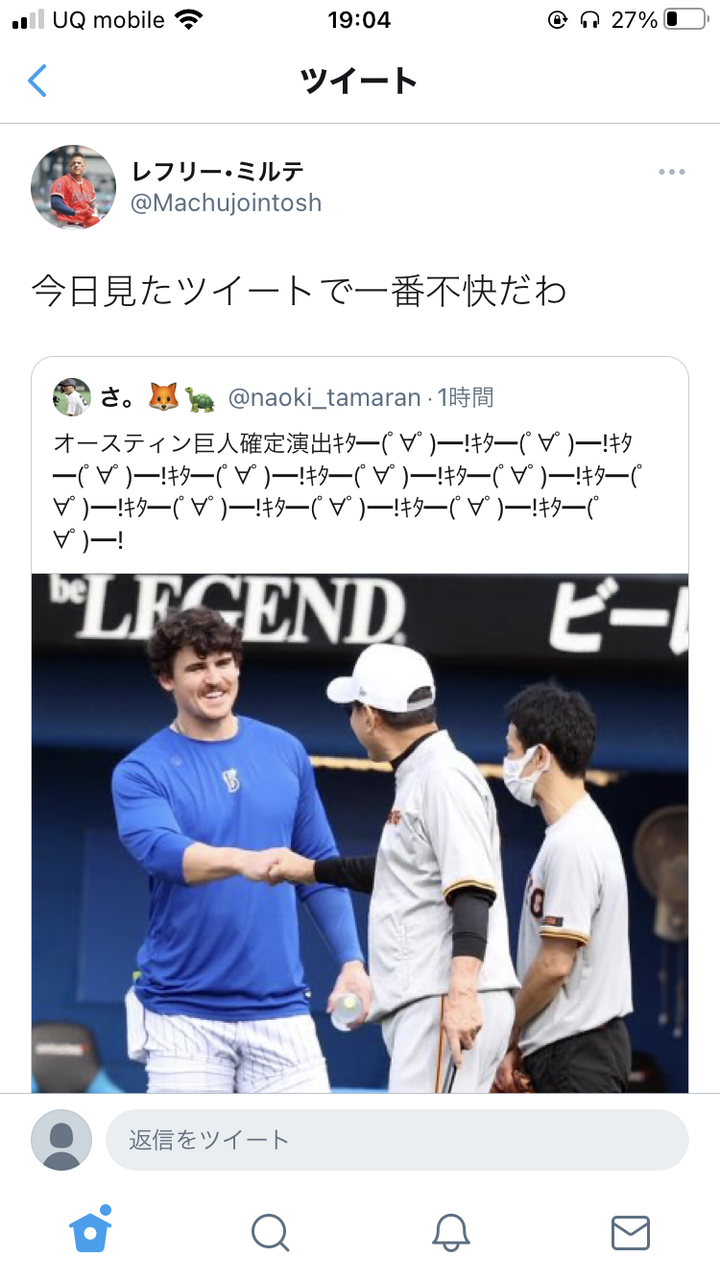View レフリー・ミルテ profile avatar

(x=73, y=187)
